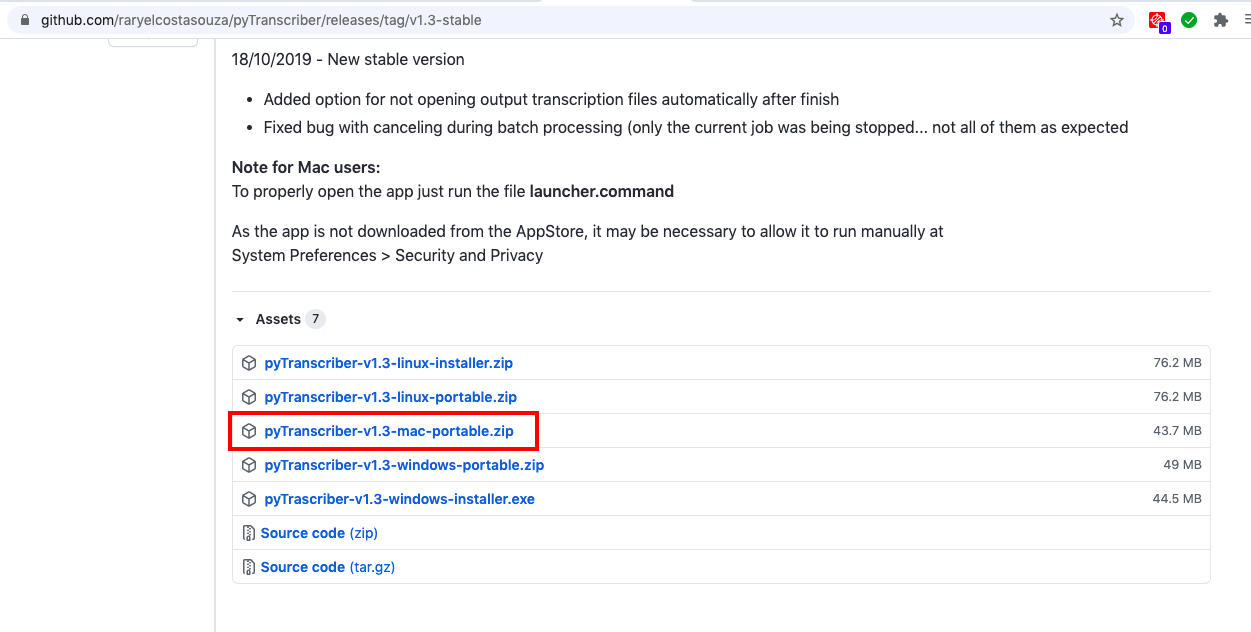Click the zip file icon beside Source code (zip)
The height and width of the screenshot is (632, 1251).
[249, 533]
